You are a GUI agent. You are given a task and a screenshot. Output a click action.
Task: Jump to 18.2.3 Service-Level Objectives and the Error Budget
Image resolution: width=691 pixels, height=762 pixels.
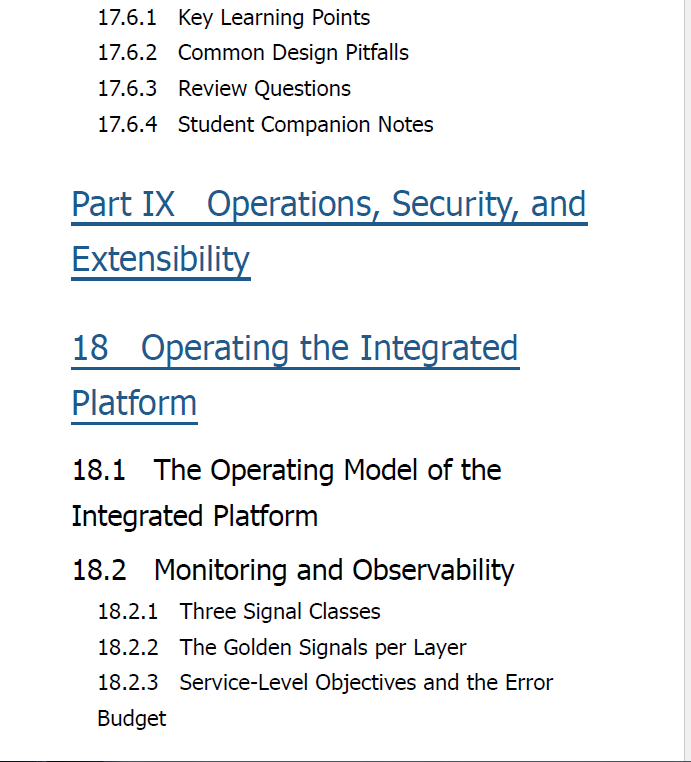325,700
